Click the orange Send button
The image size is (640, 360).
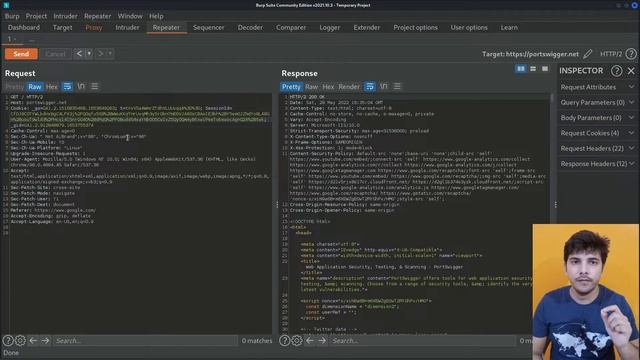(x=21, y=54)
